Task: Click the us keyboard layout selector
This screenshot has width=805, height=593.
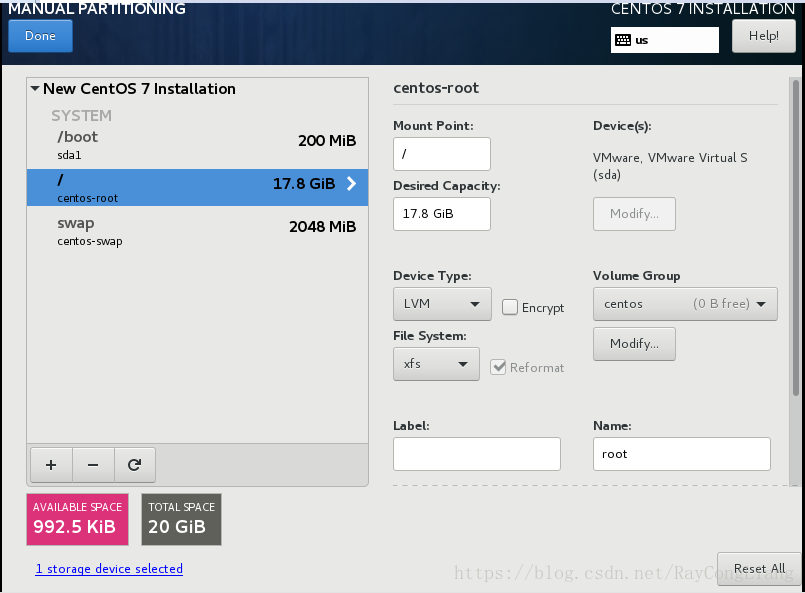Action: [x=665, y=40]
